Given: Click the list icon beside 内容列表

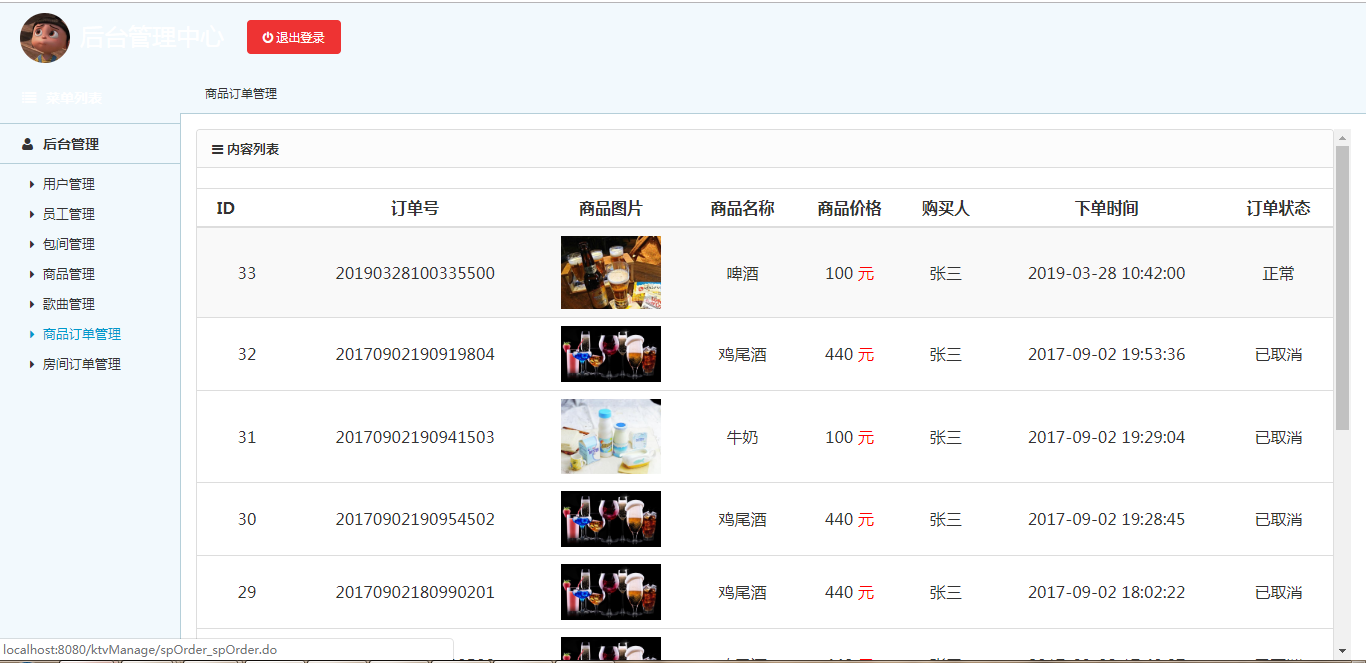Looking at the screenshot, I should [x=217, y=150].
